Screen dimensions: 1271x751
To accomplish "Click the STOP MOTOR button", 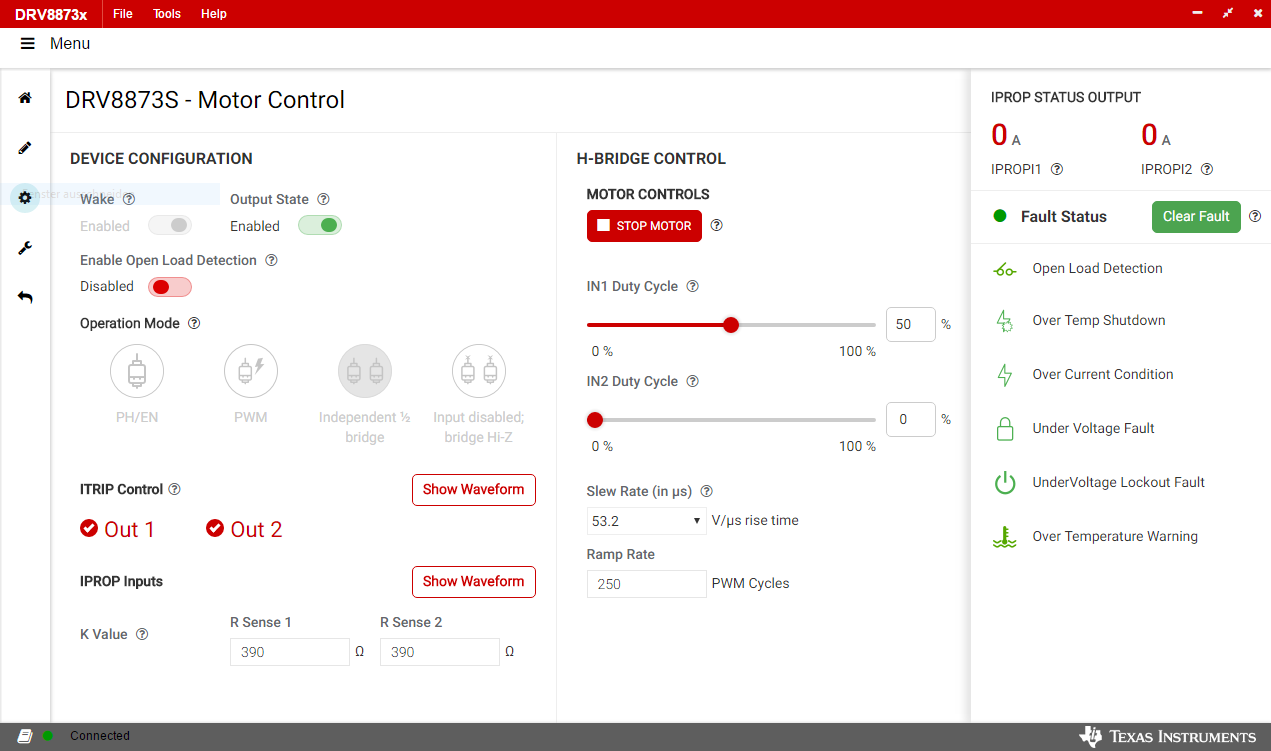I will [x=644, y=226].
